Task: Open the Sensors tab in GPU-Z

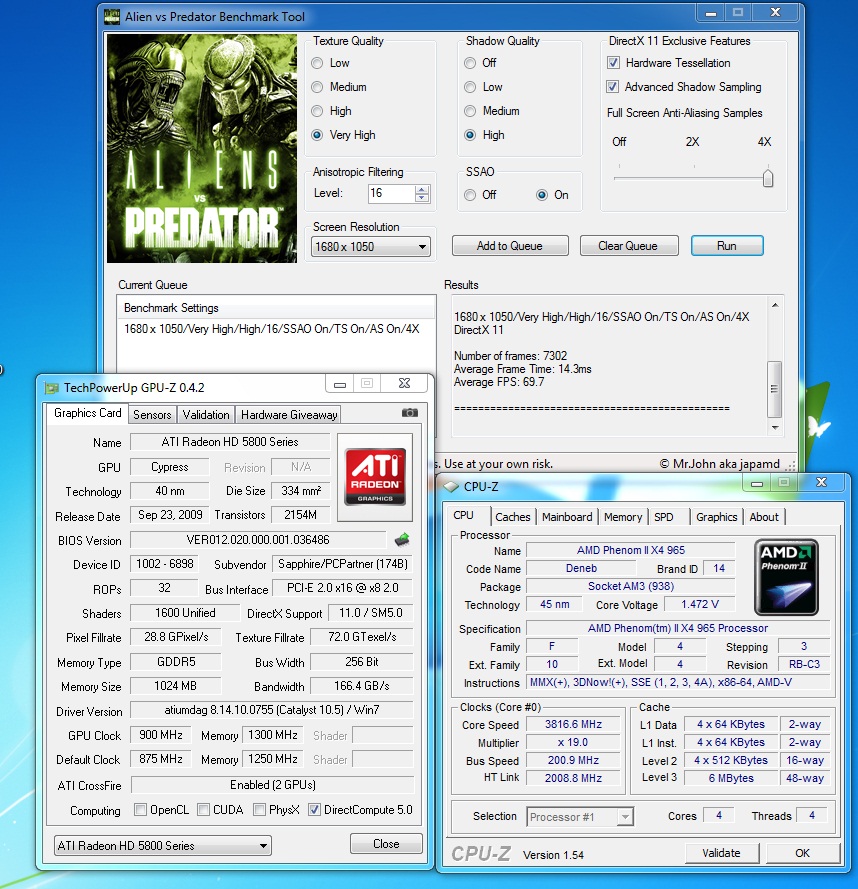Action: [x=152, y=415]
